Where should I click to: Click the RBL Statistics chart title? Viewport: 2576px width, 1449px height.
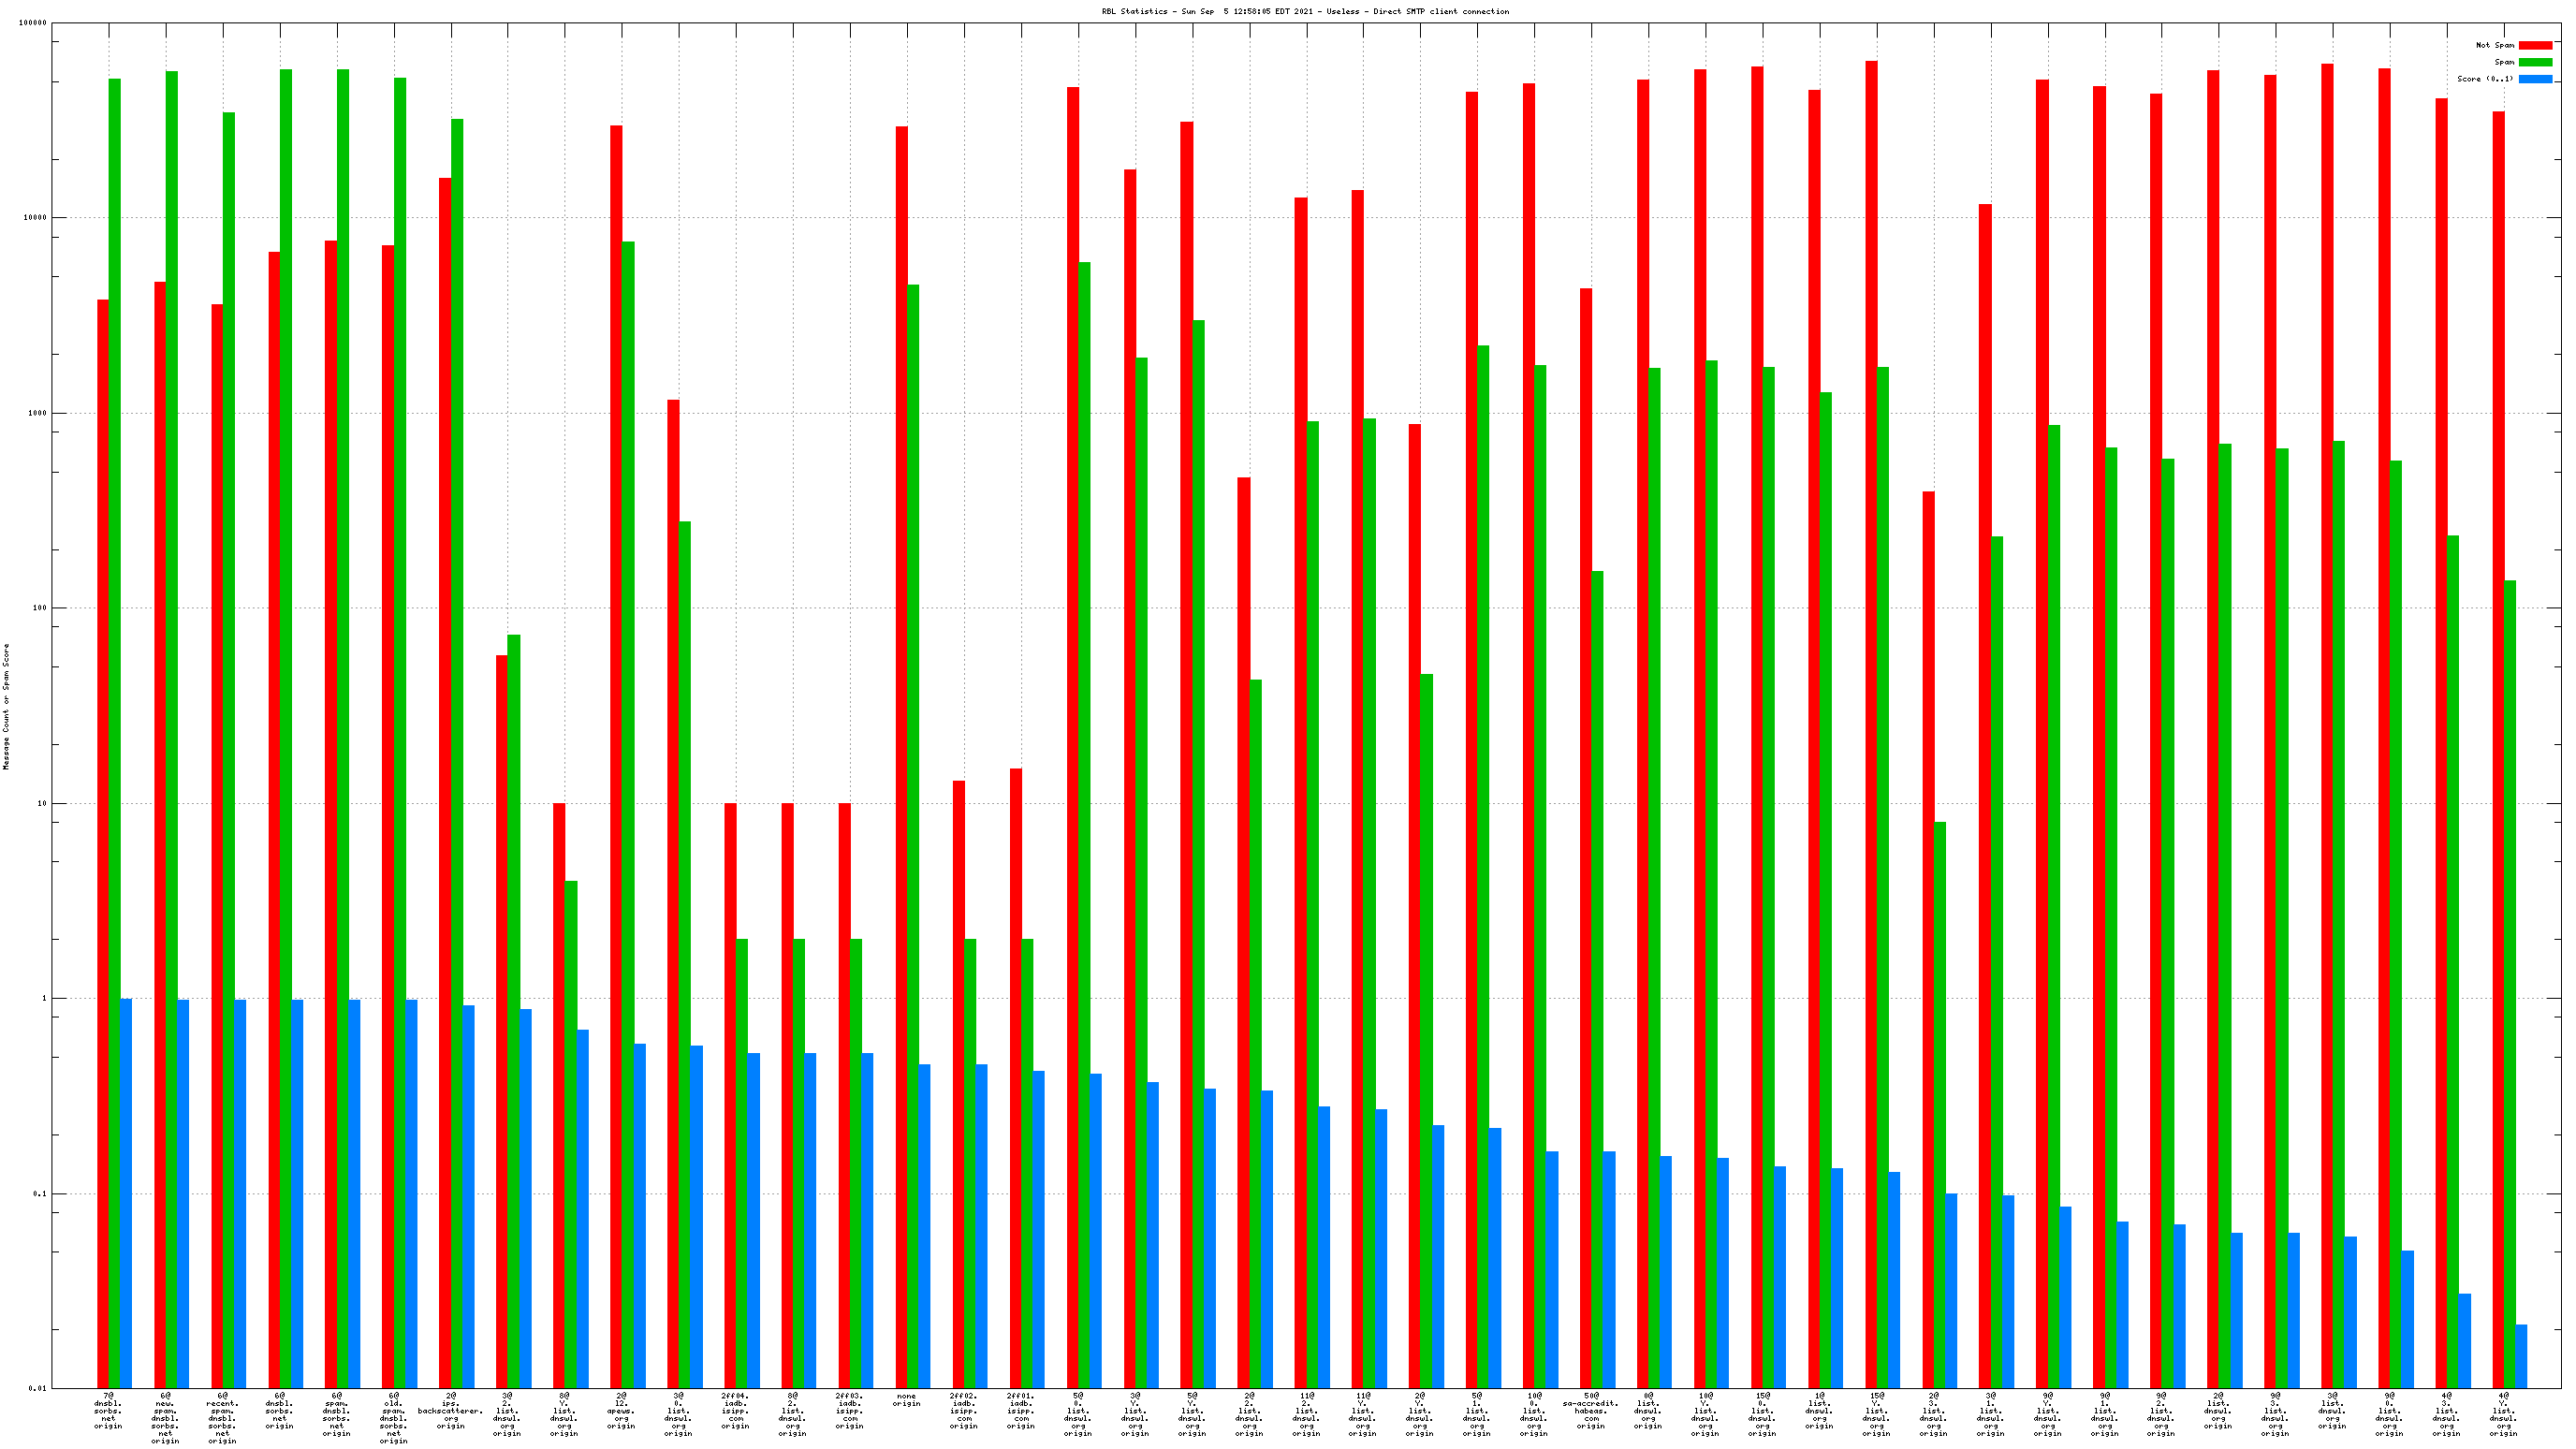coord(1305,11)
